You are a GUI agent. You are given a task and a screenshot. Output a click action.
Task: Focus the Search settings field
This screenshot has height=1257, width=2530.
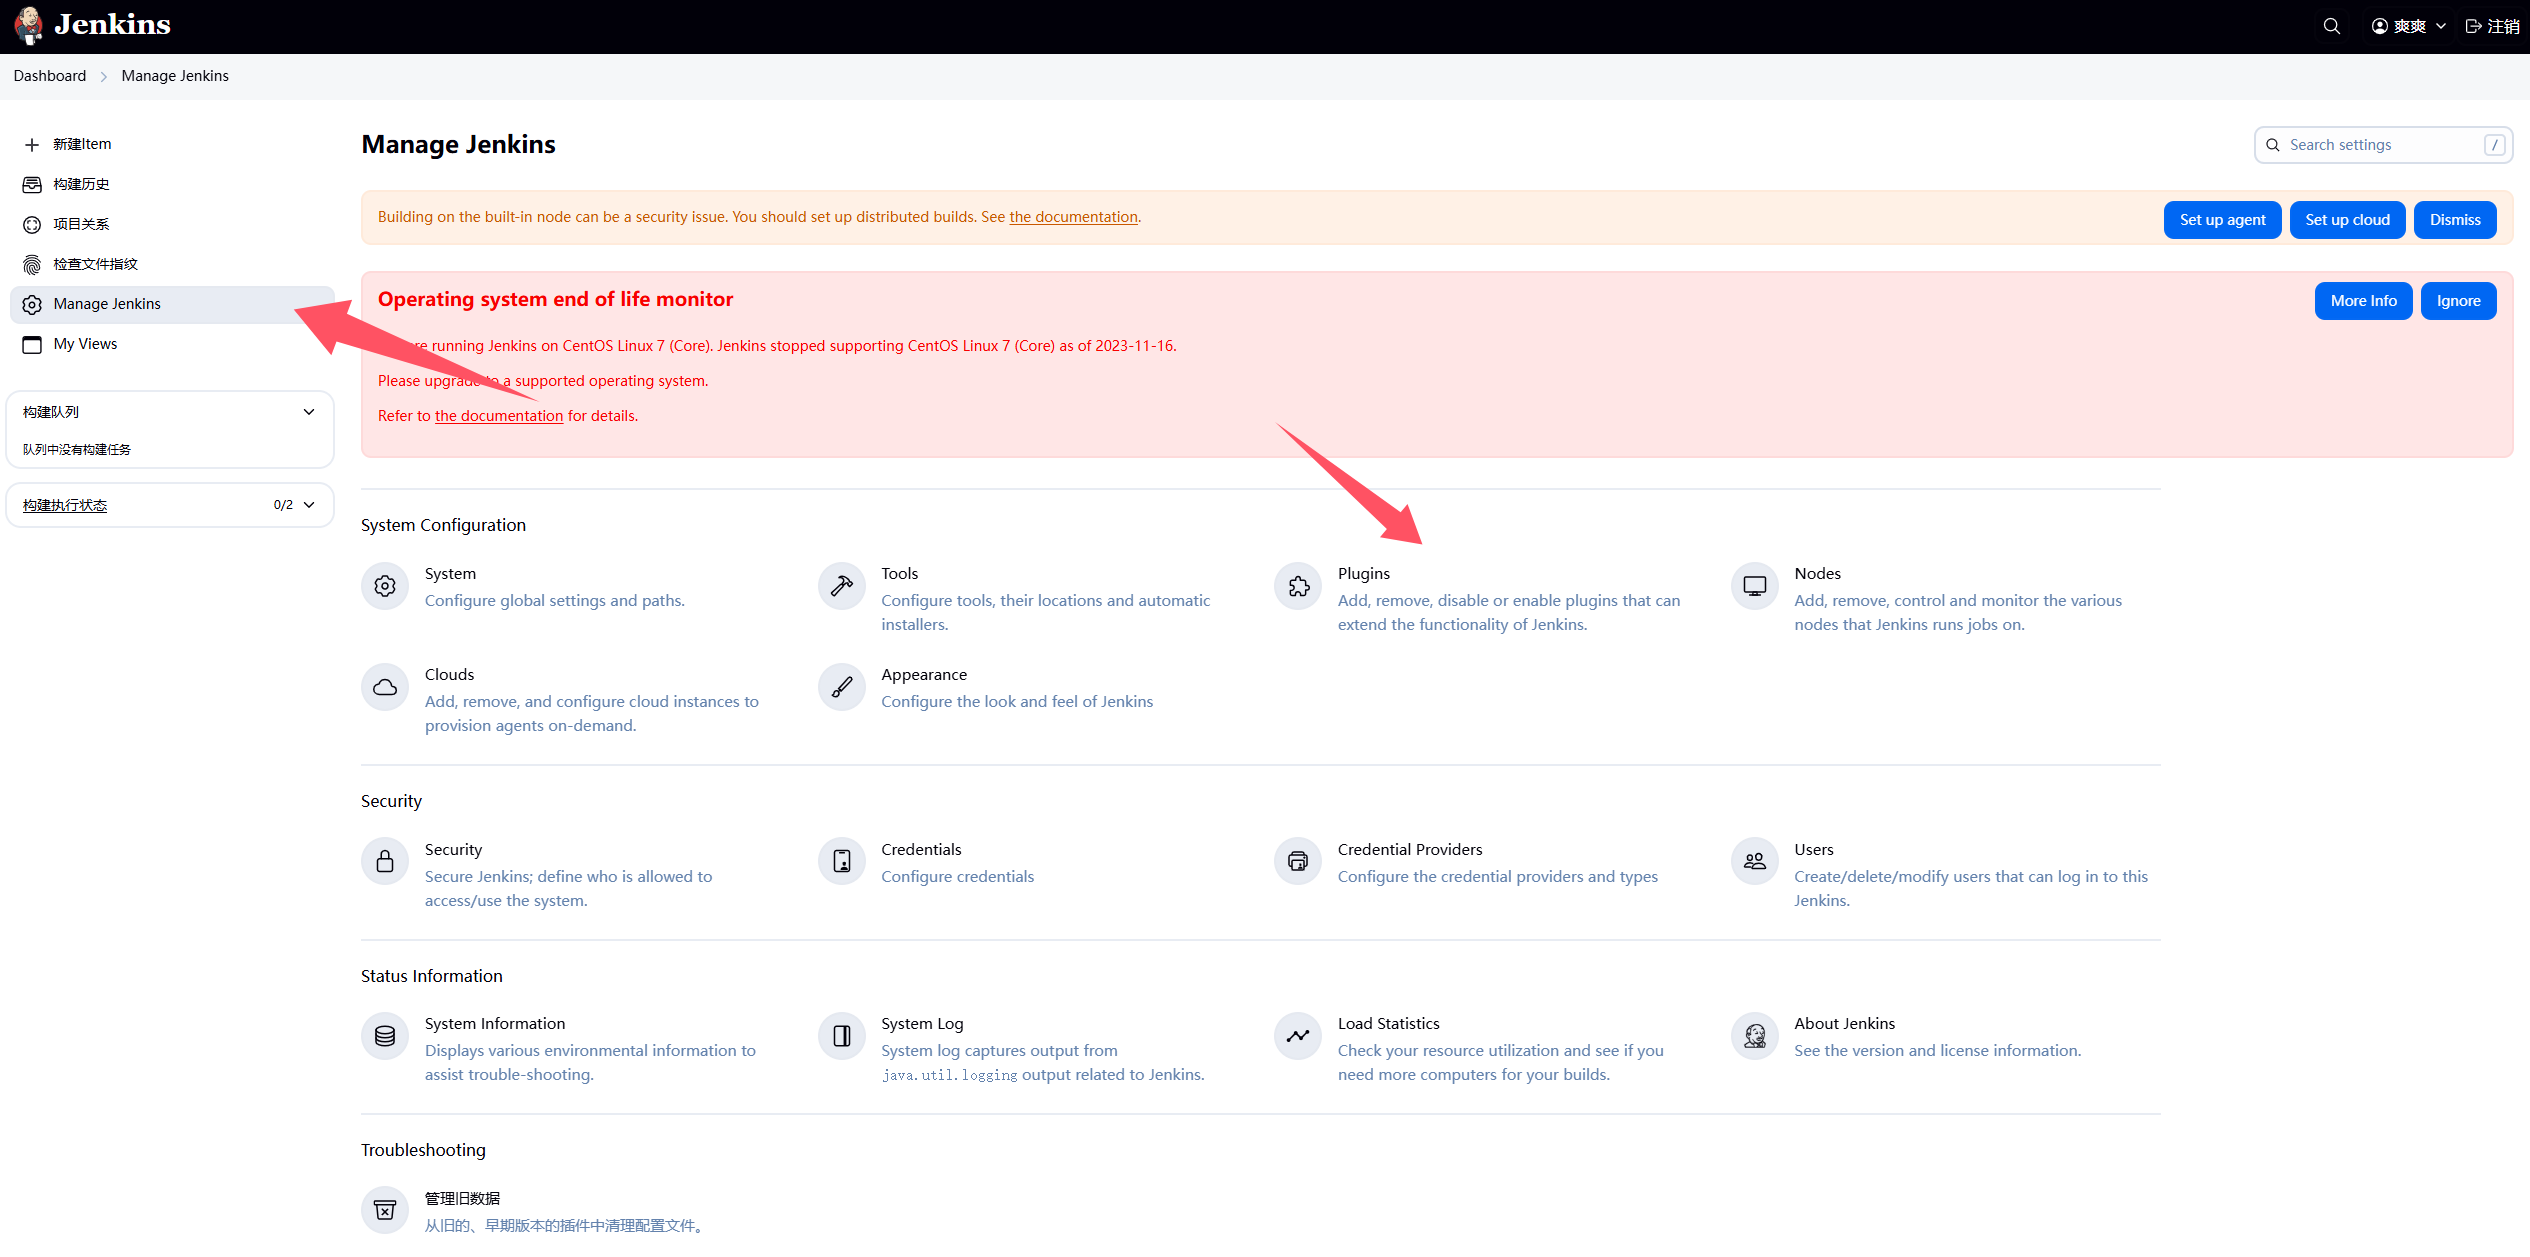(2383, 145)
